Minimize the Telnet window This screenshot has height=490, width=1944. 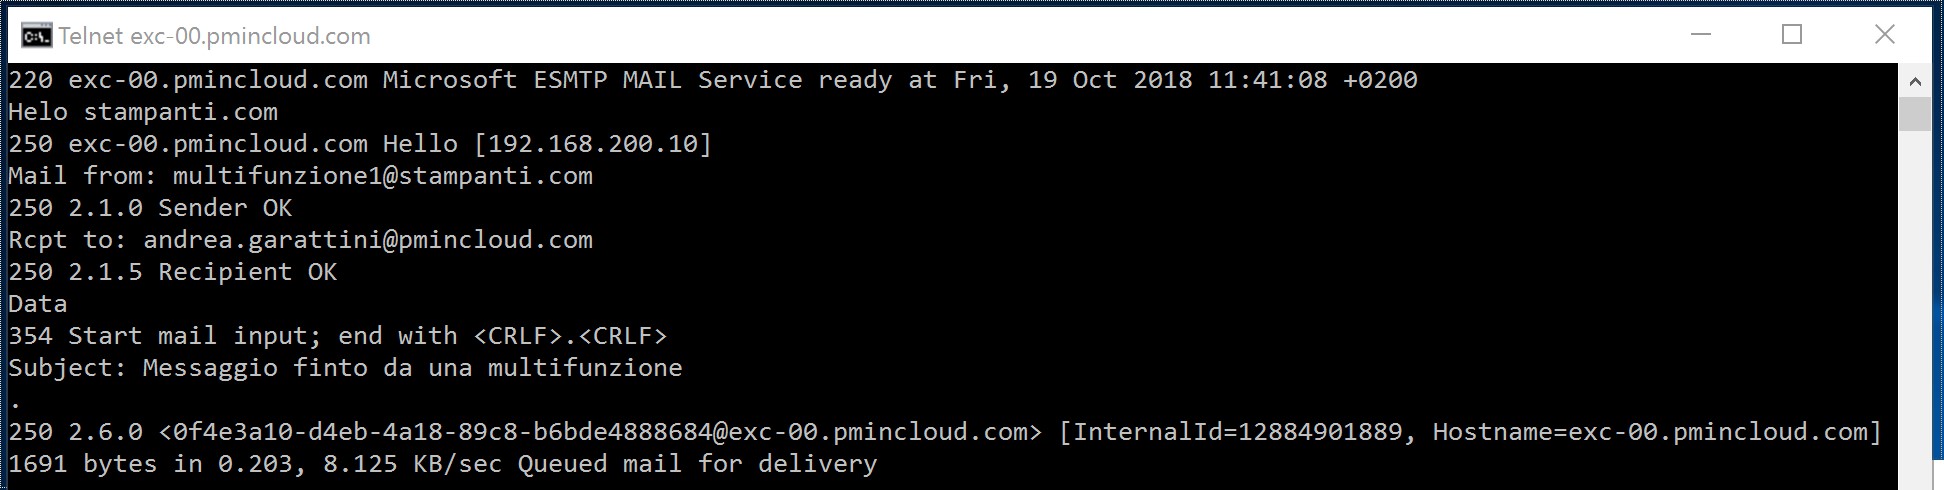[x=1701, y=34]
